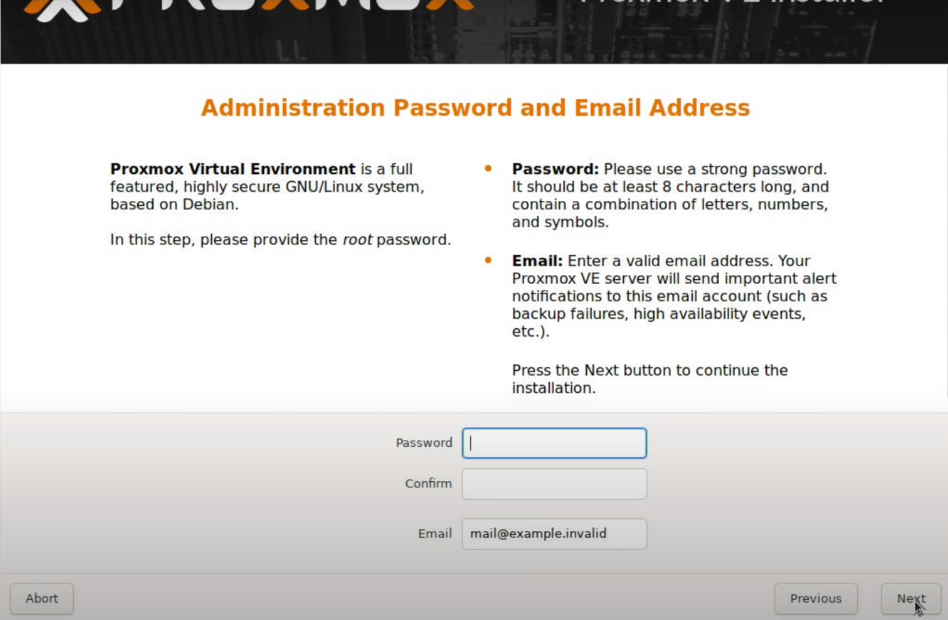Screen dimensions: 948x620
Task: Click the orange bullet beside Password tip
Action: [x=488, y=169]
